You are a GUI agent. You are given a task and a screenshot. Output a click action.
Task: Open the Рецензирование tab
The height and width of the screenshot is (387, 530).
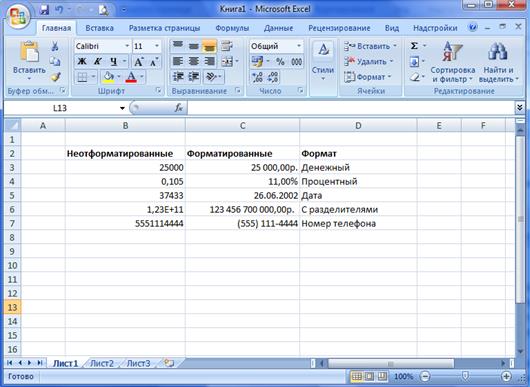339,28
